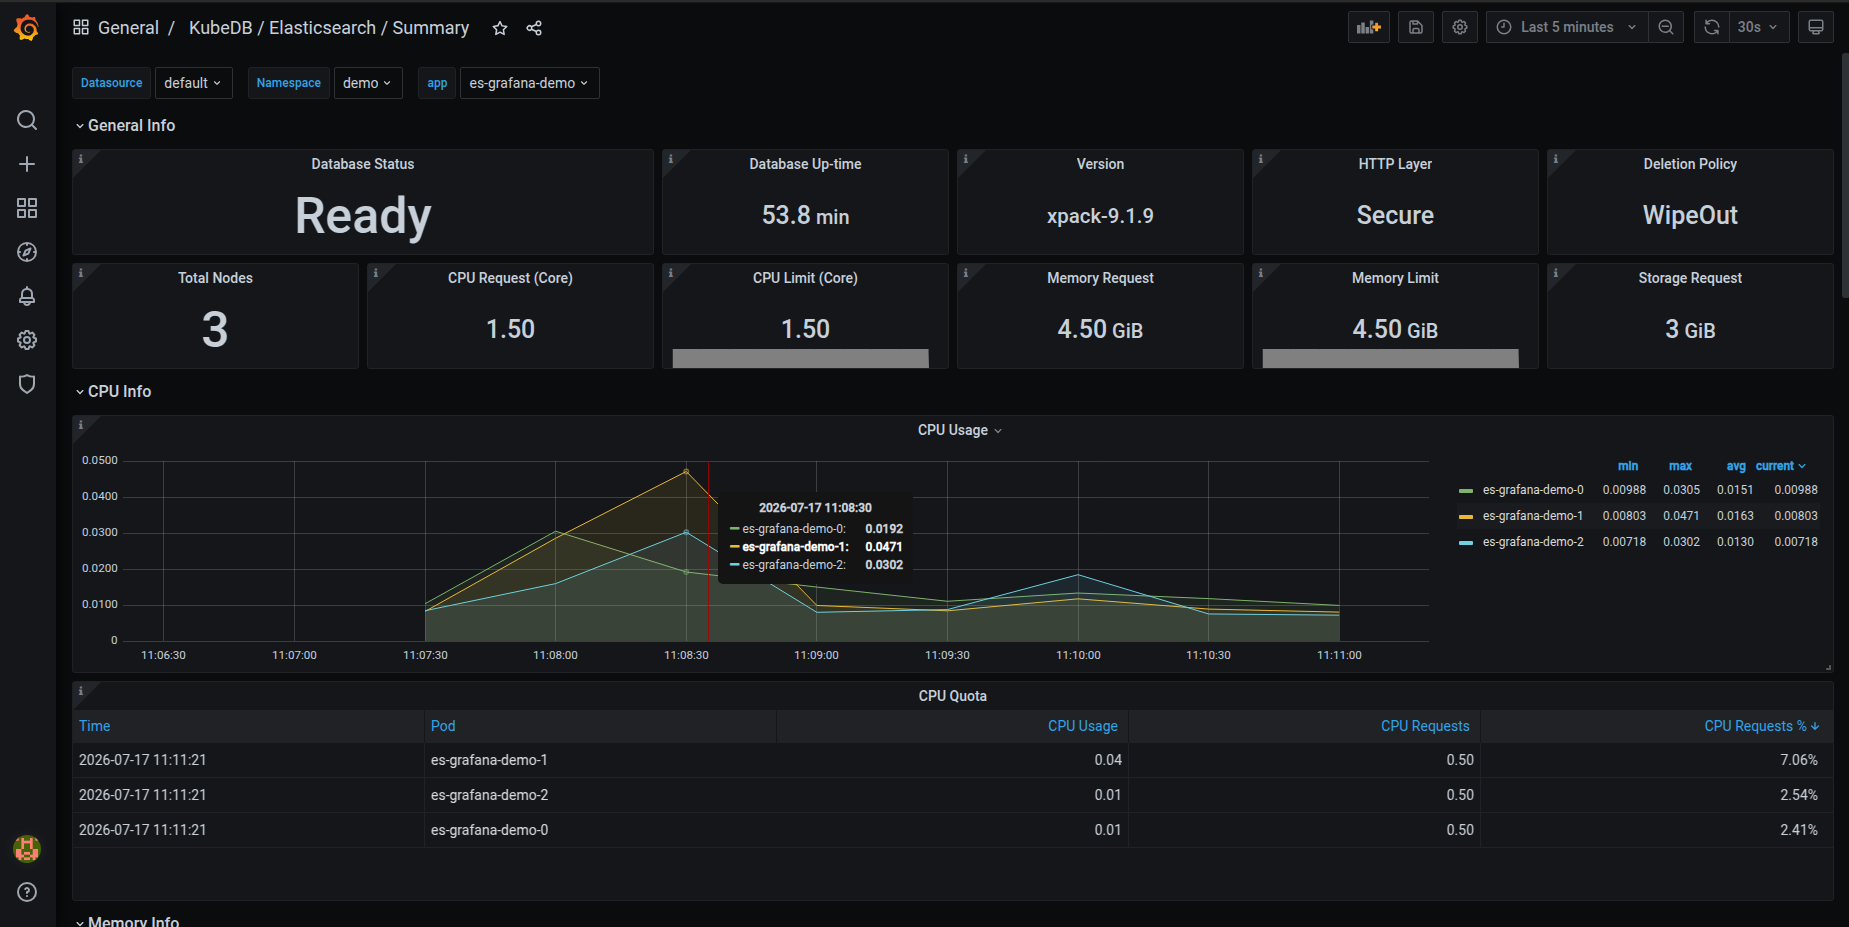The image size is (1849, 927).
Task: Open the Server Admin shield icon
Action: click(27, 384)
